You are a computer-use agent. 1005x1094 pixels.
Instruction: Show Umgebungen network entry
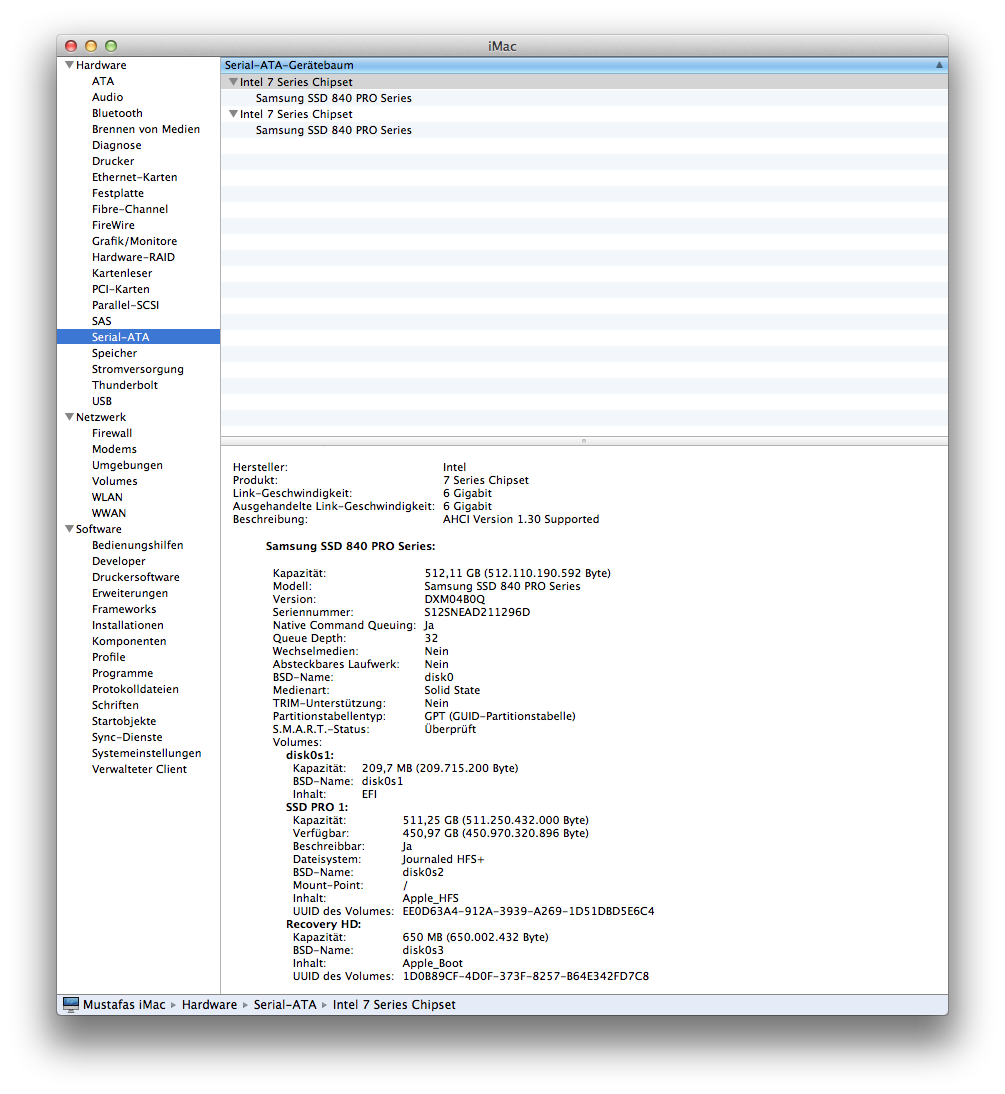[x=127, y=465]
